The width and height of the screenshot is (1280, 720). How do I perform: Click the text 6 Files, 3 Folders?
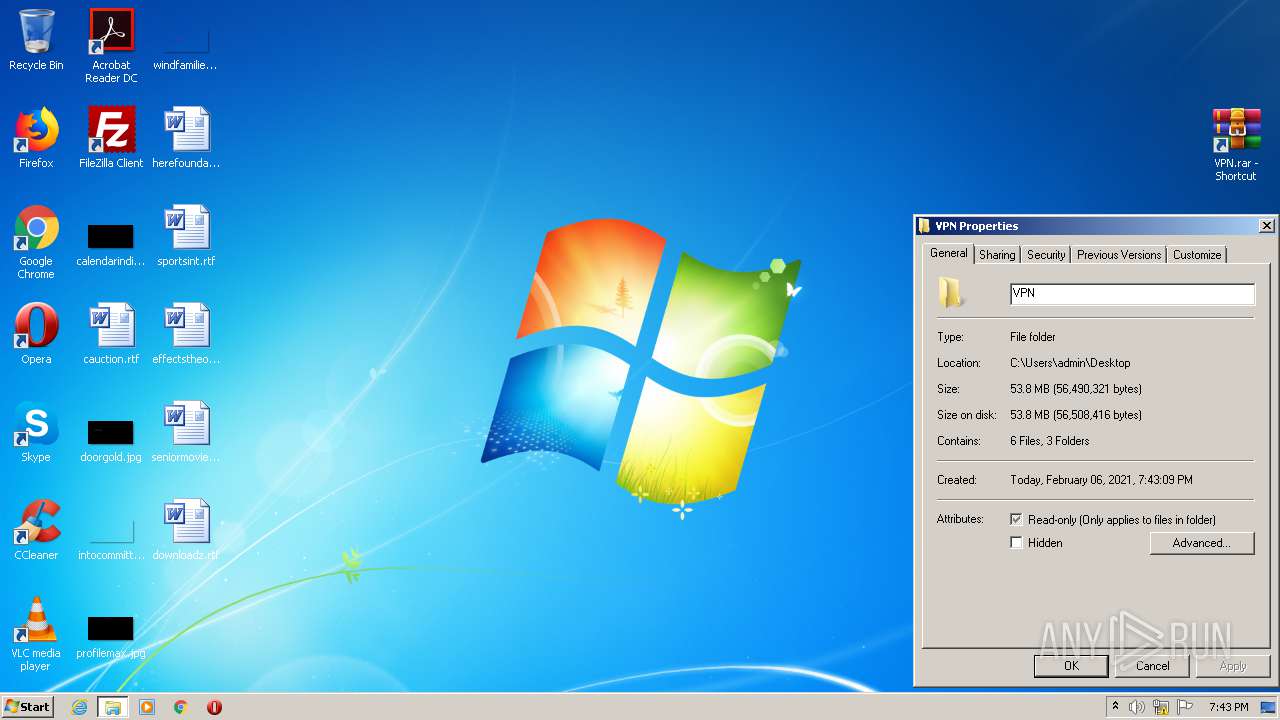click(1050, 441)
